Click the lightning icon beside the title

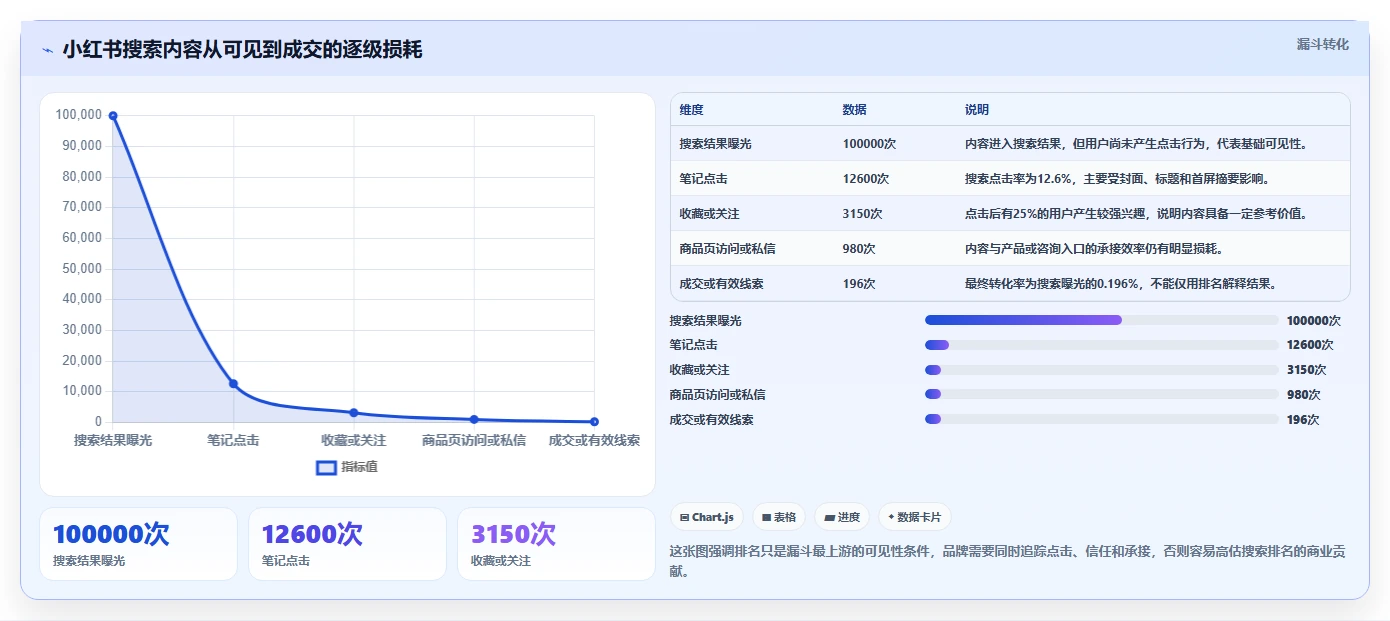[x=47, y=50]
